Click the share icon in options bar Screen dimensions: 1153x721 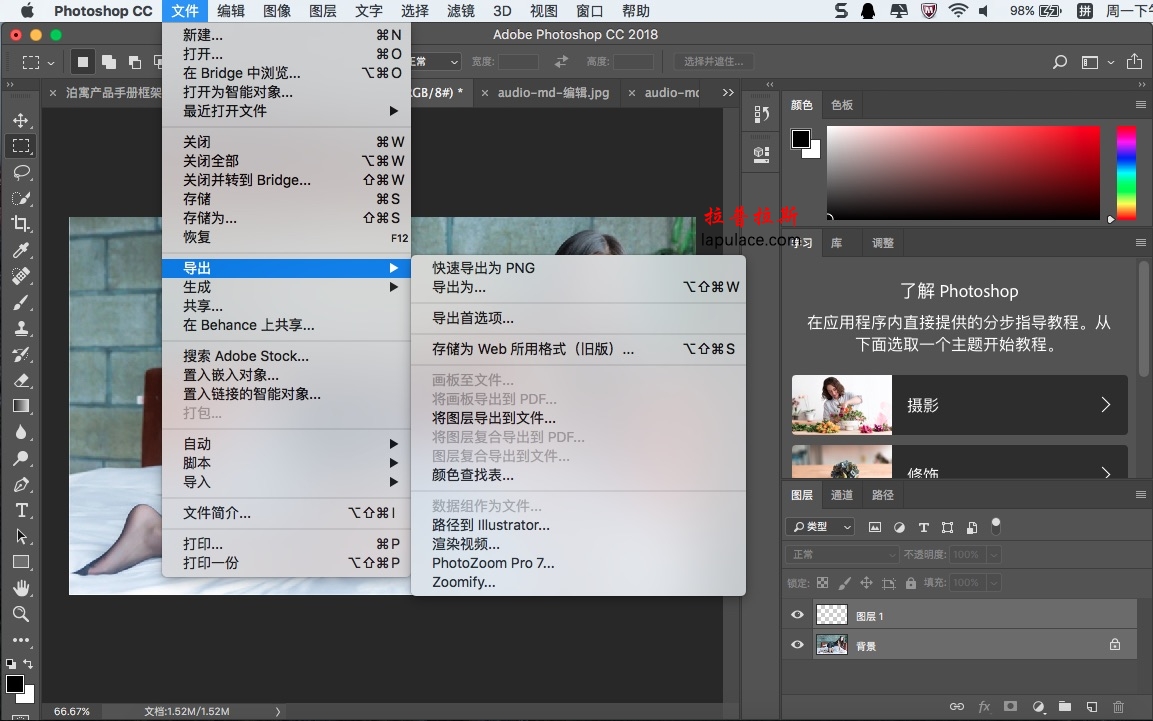1135,61
